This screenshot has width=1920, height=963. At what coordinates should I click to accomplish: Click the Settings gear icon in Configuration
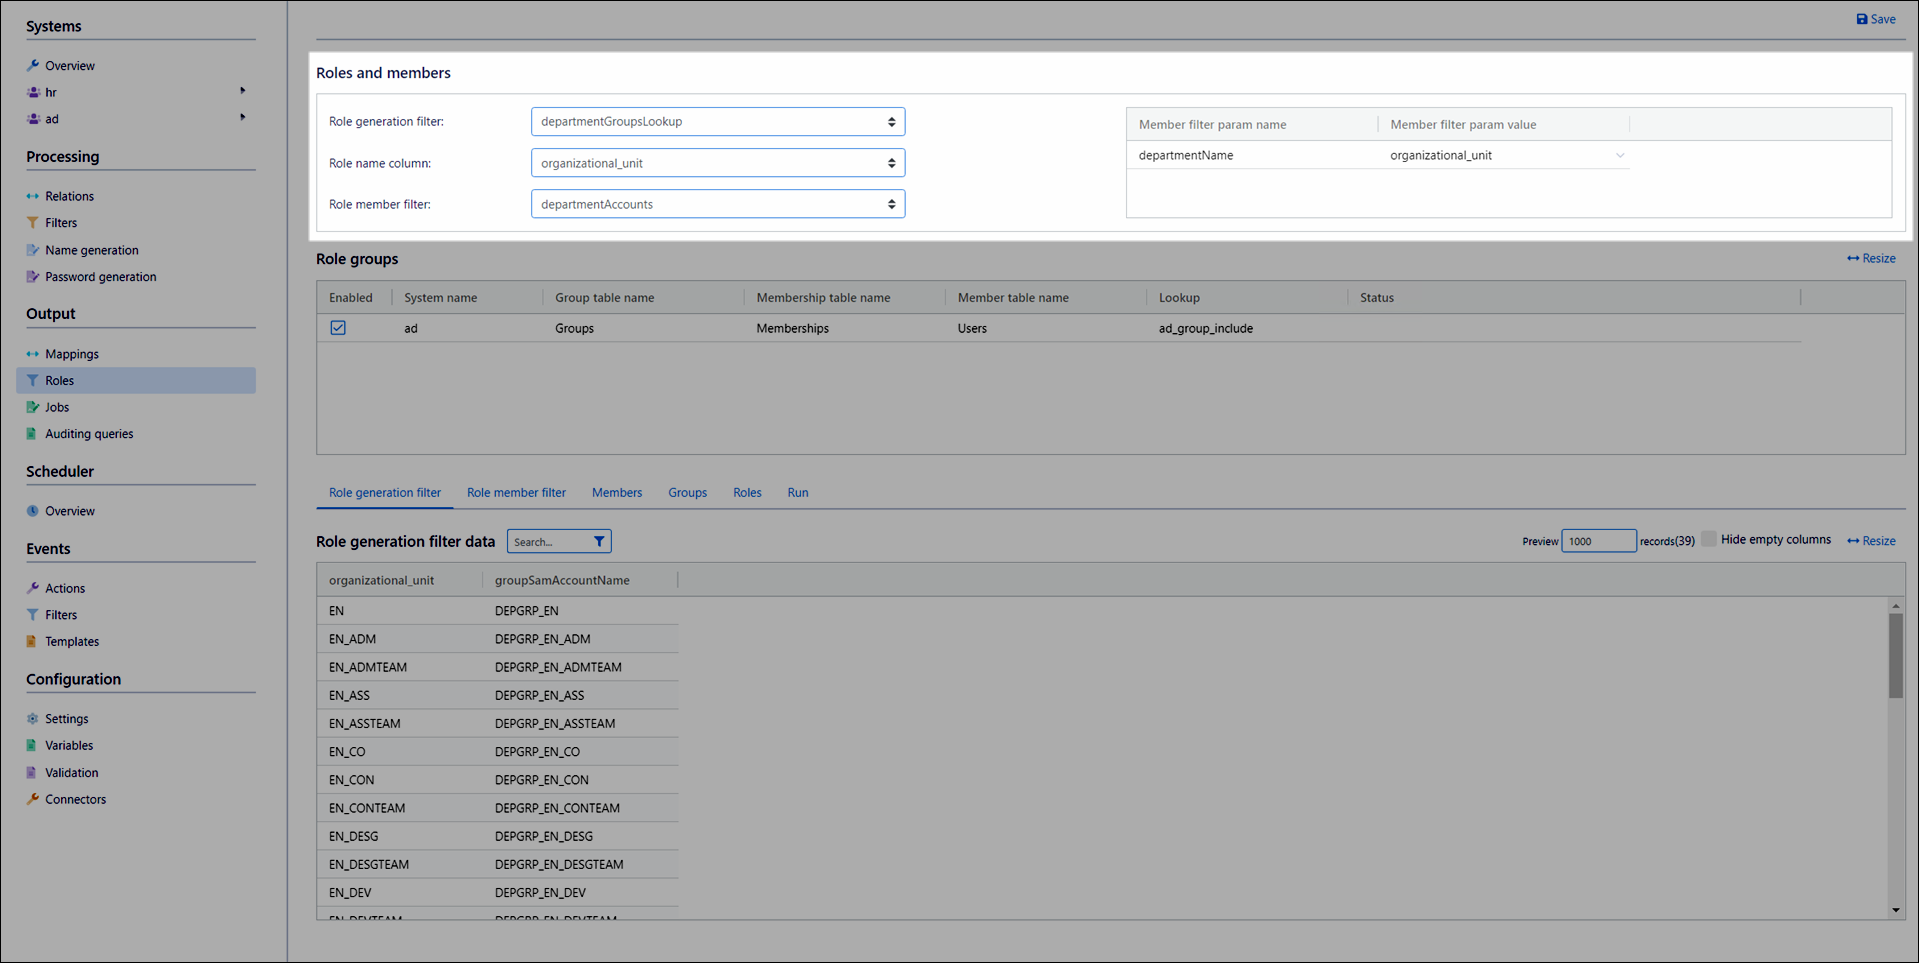33,719
